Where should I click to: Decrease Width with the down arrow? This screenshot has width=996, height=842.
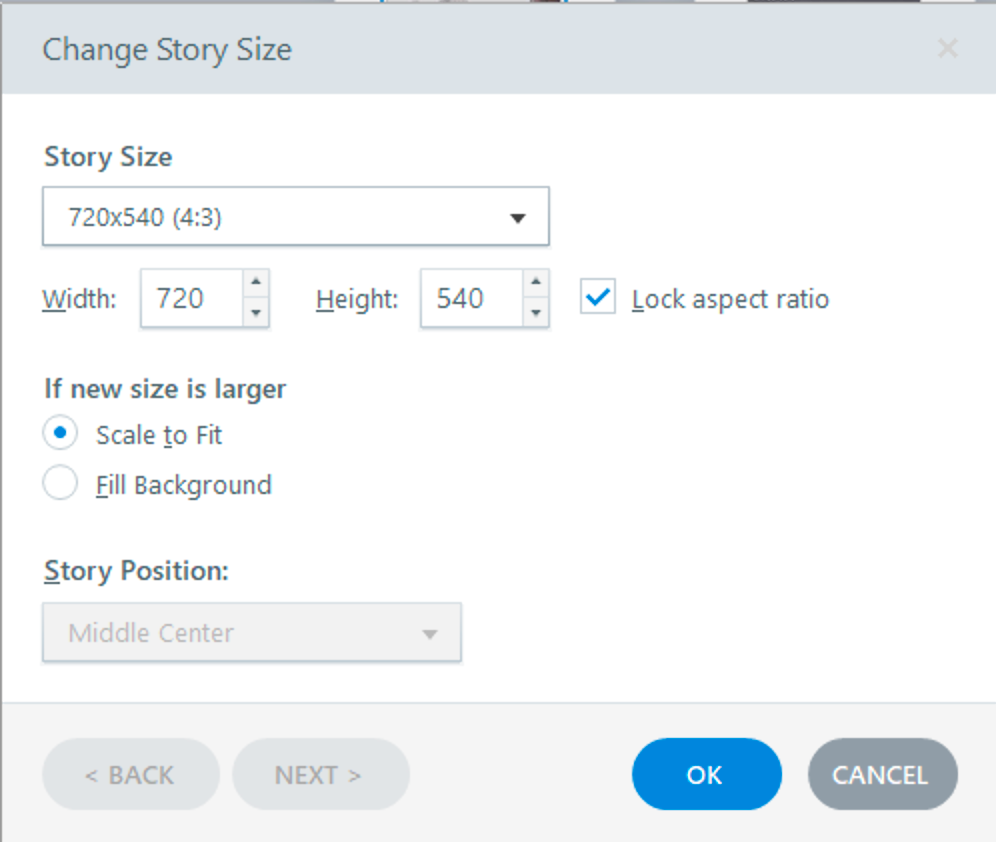[256, 313]
